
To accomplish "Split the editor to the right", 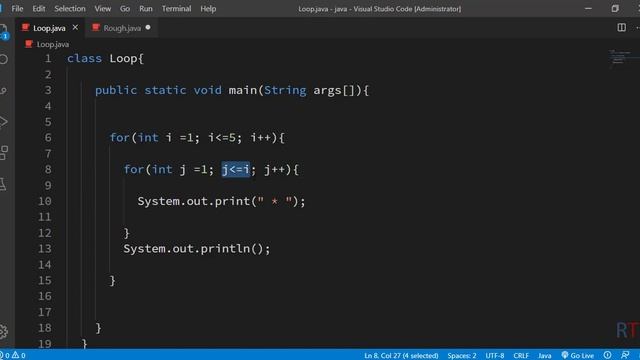I will pos(621,28).
